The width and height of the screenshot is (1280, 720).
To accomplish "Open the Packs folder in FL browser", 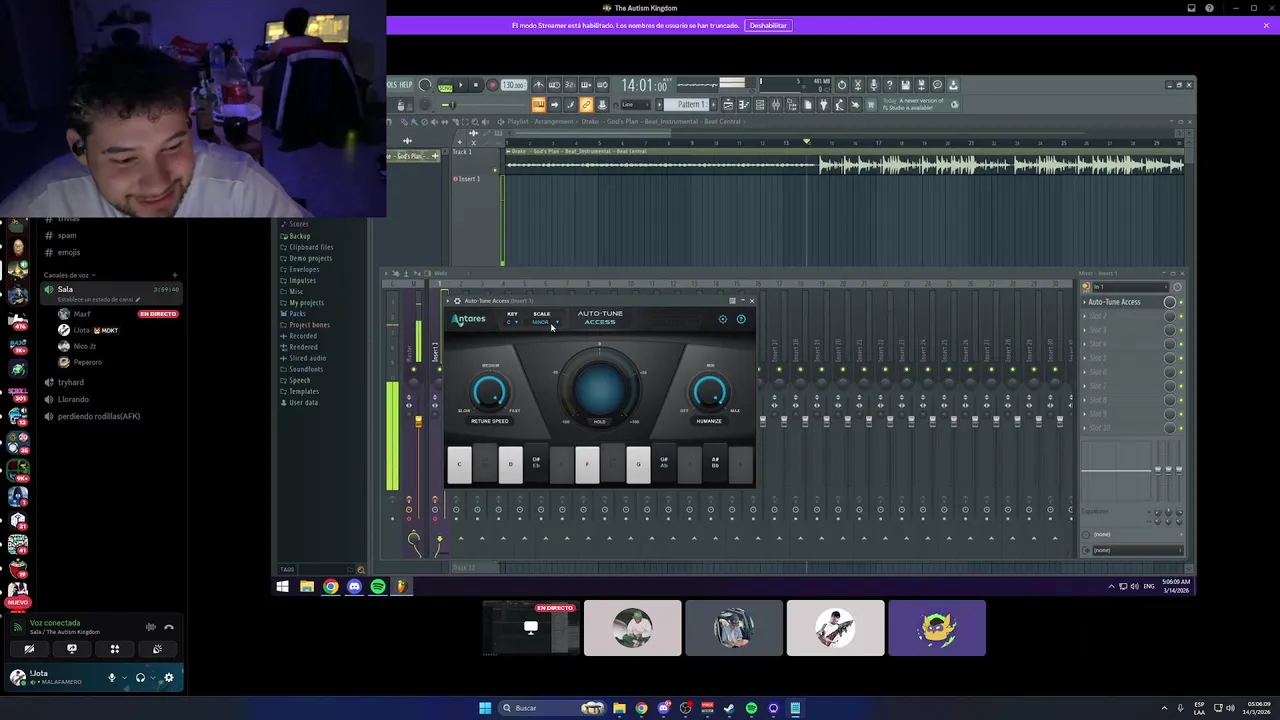I will [297, 314].
